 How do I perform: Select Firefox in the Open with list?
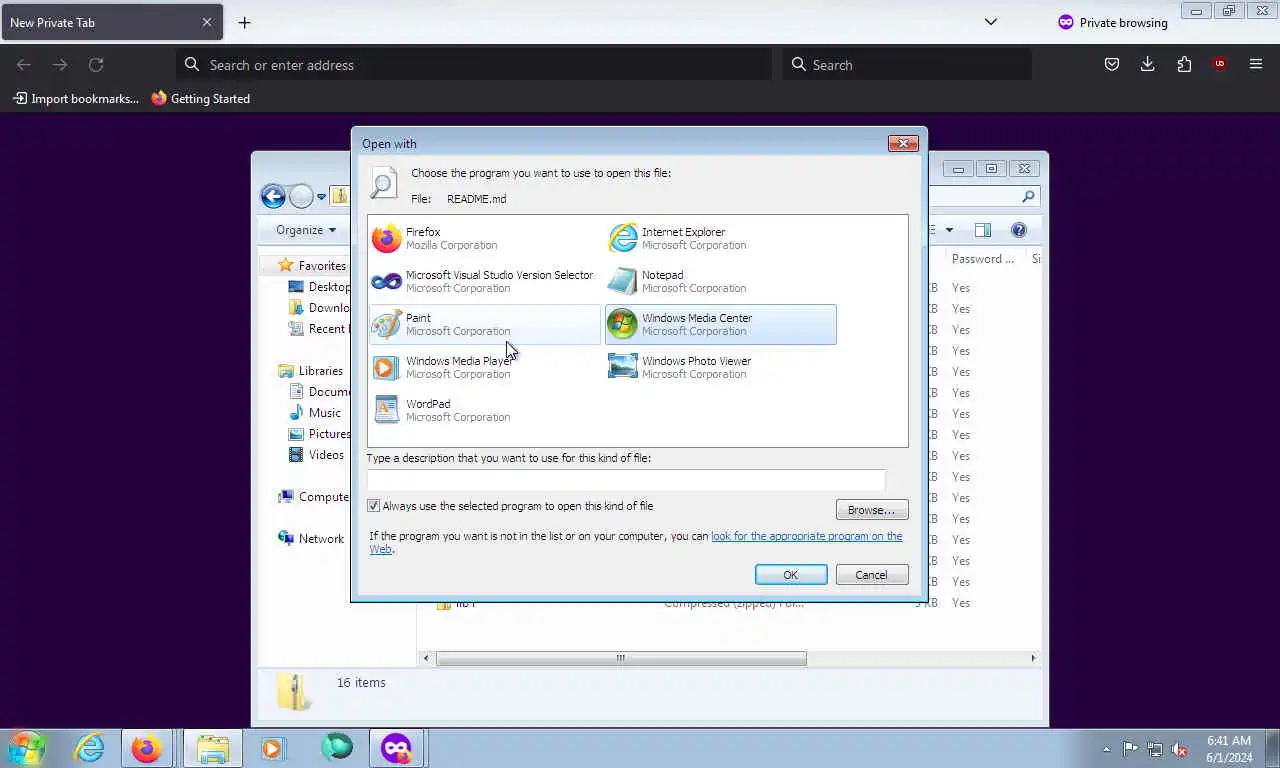485,238
